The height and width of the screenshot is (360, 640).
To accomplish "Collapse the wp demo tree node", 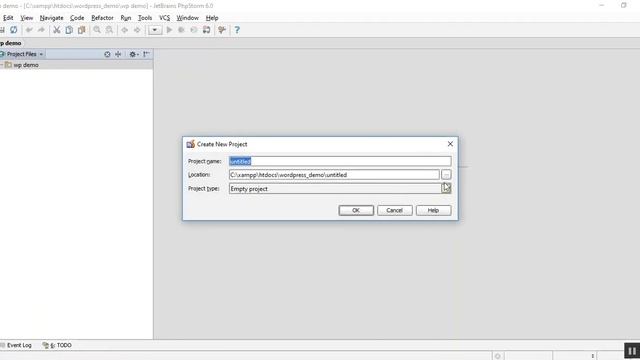I will coord(1,65).
